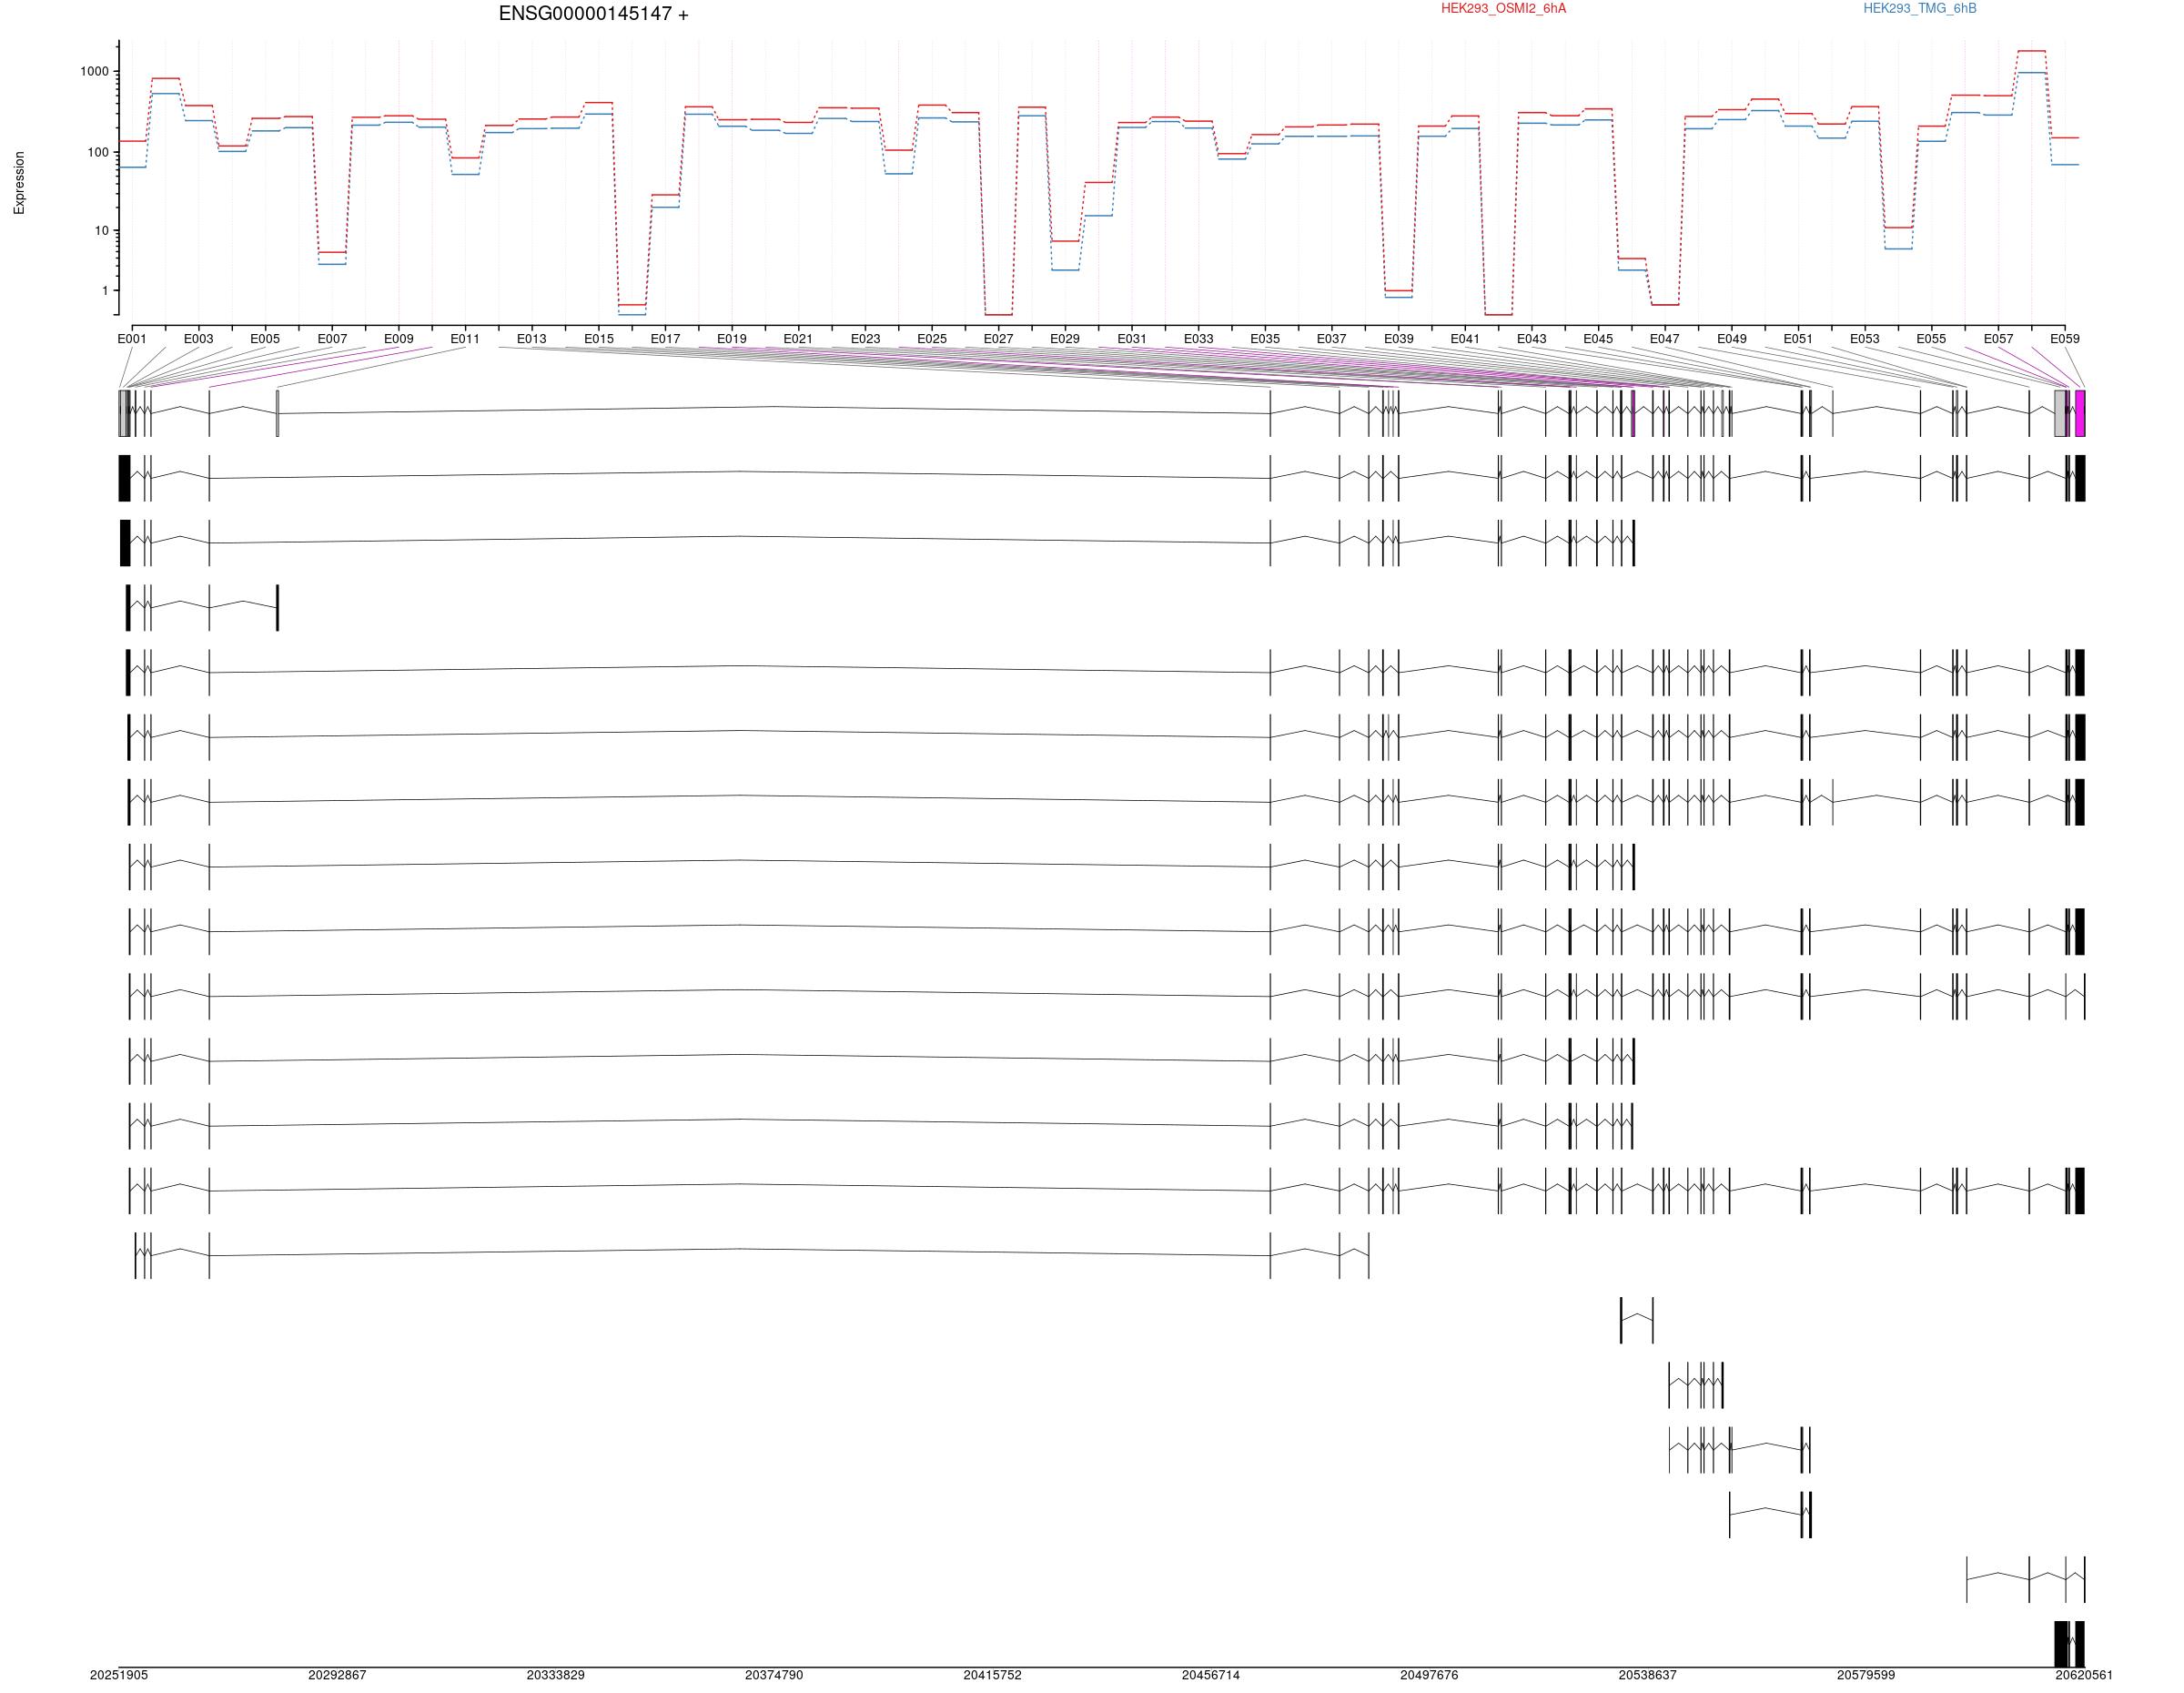Select exon label E015
The width and height of the screenshot is (2184, 1693).
[x=599, y=339]
